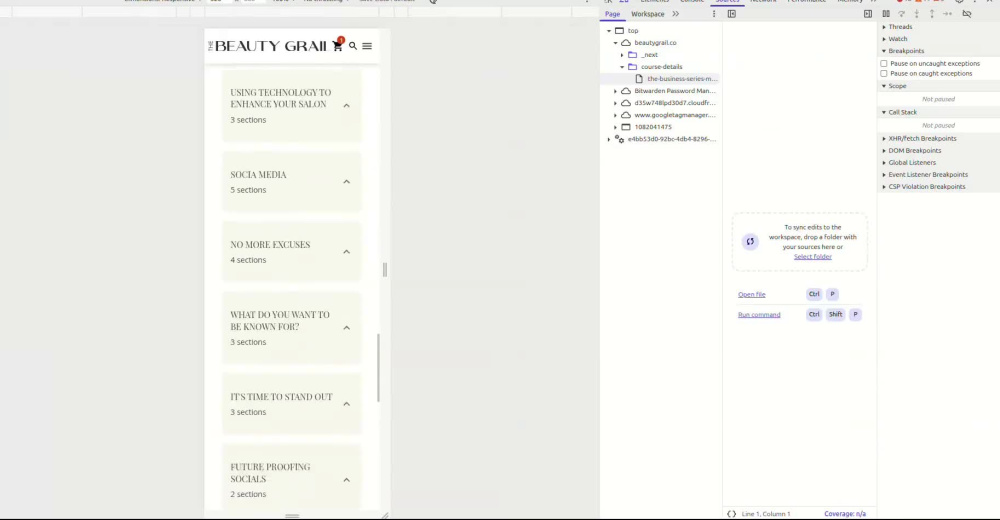Click the folder icon beside _next
The image size is (1000, 520).
(633, 55)
